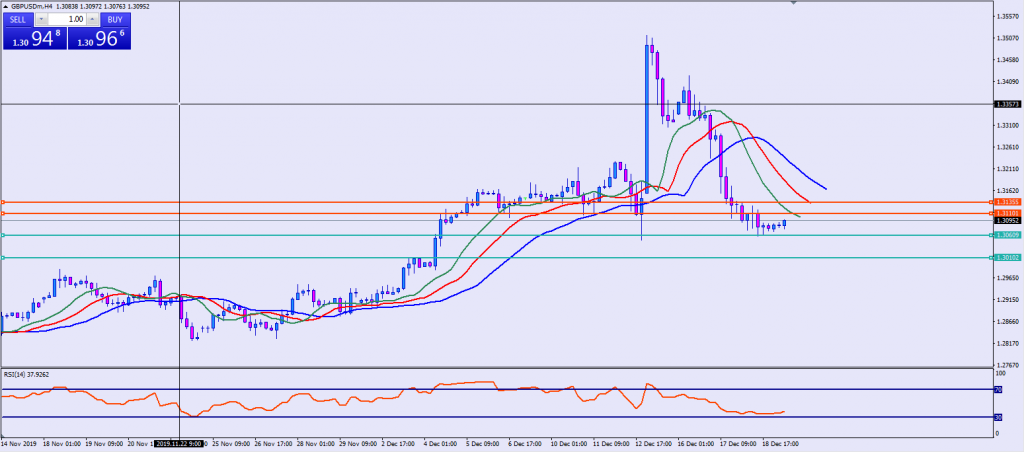Click the RSI 70 level marker
The image size is (1024, 452).
point(997,389)
